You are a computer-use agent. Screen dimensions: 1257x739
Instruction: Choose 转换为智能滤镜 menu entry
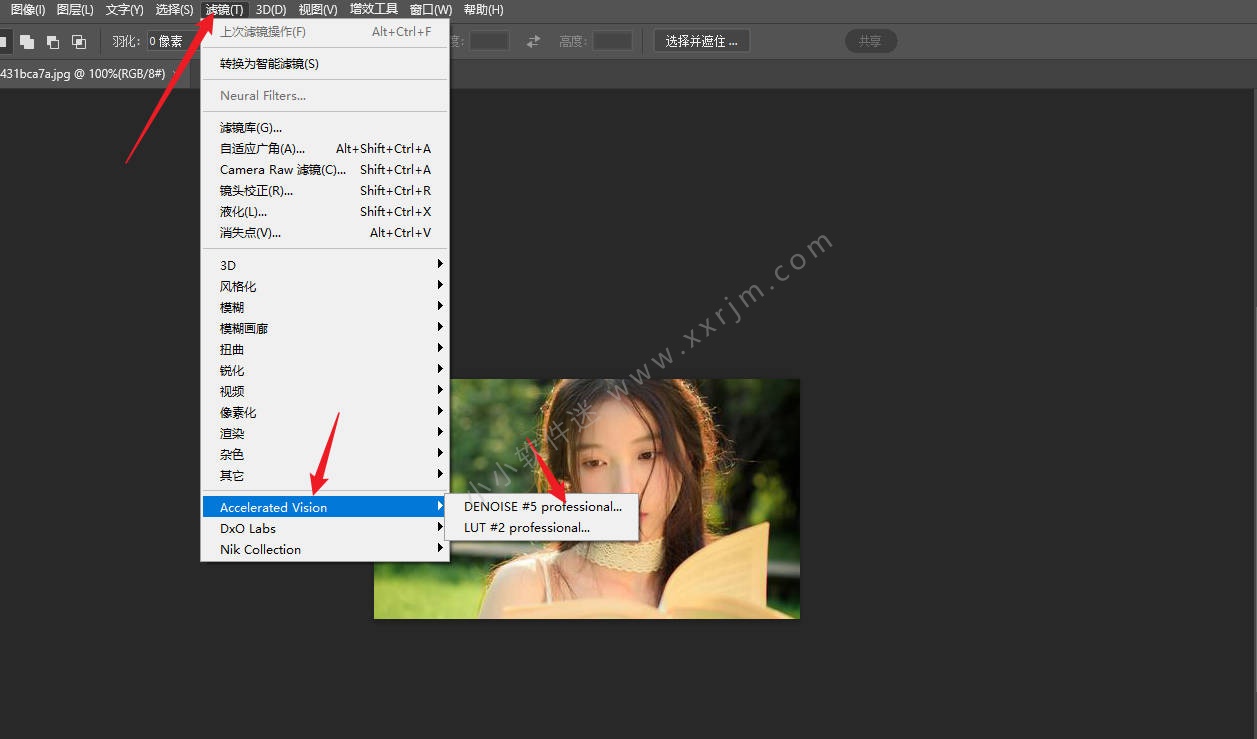269,63
